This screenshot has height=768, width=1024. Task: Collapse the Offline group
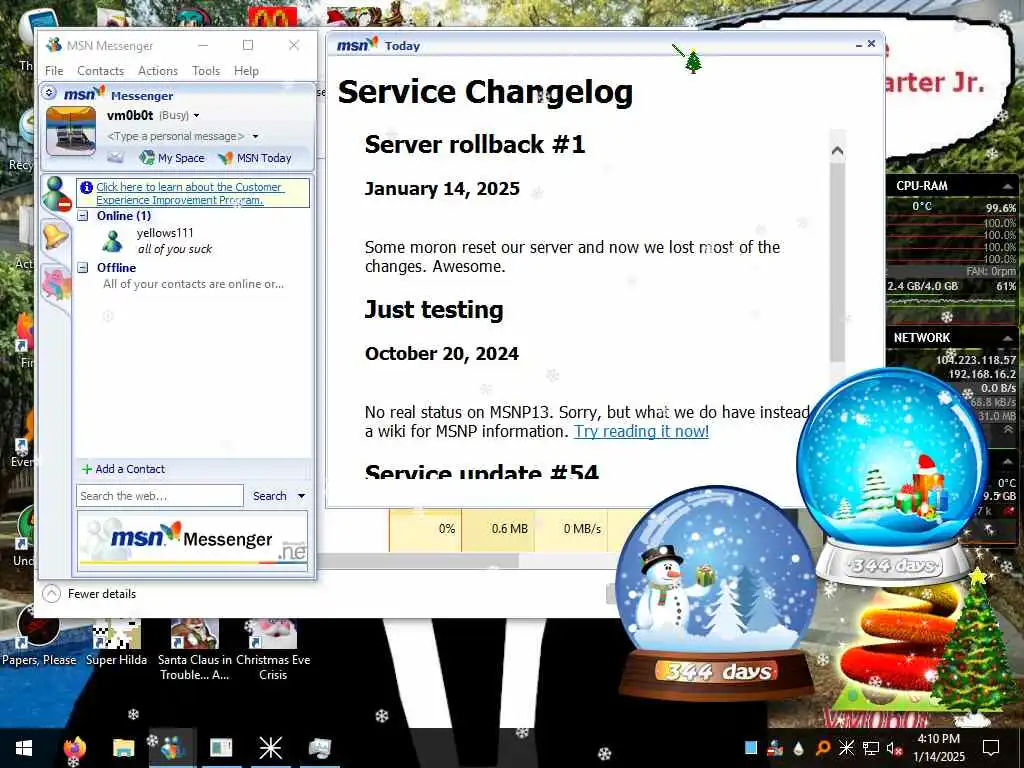(82, 267)
